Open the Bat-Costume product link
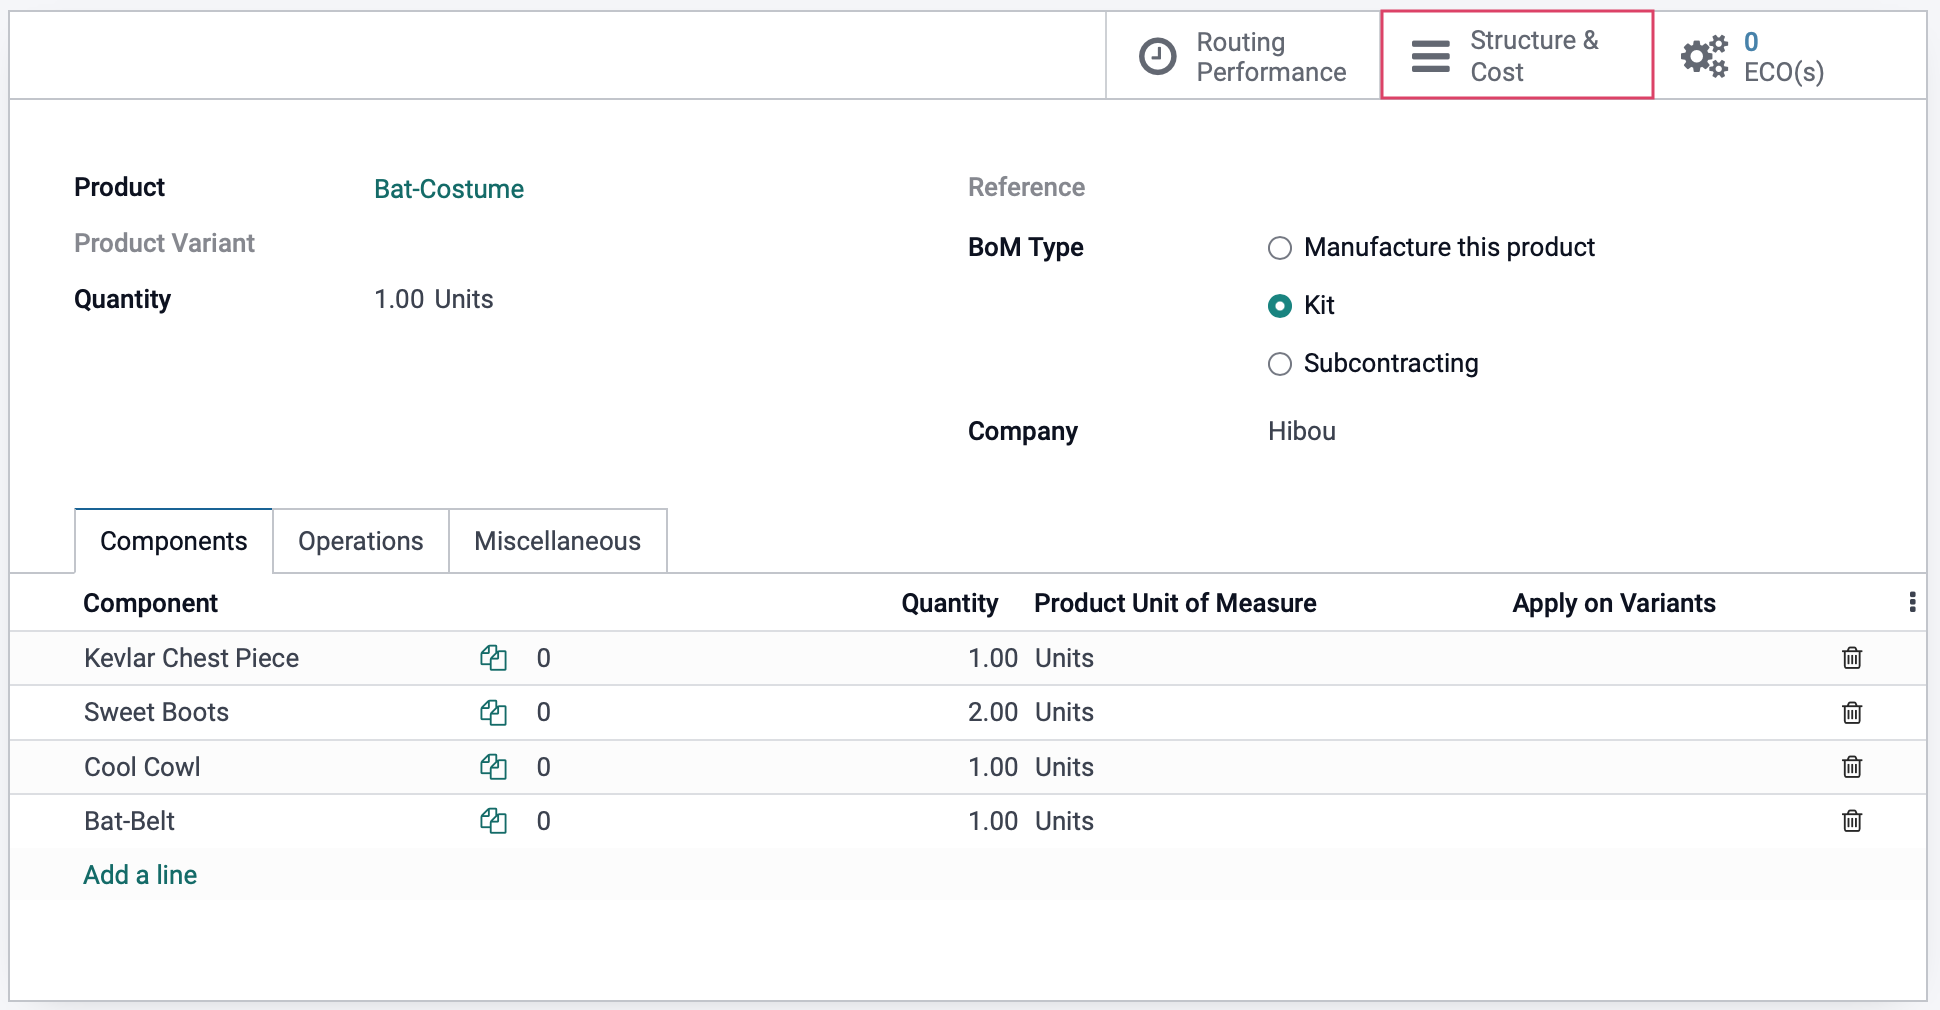1940x1010 pixels. (449, 189)
